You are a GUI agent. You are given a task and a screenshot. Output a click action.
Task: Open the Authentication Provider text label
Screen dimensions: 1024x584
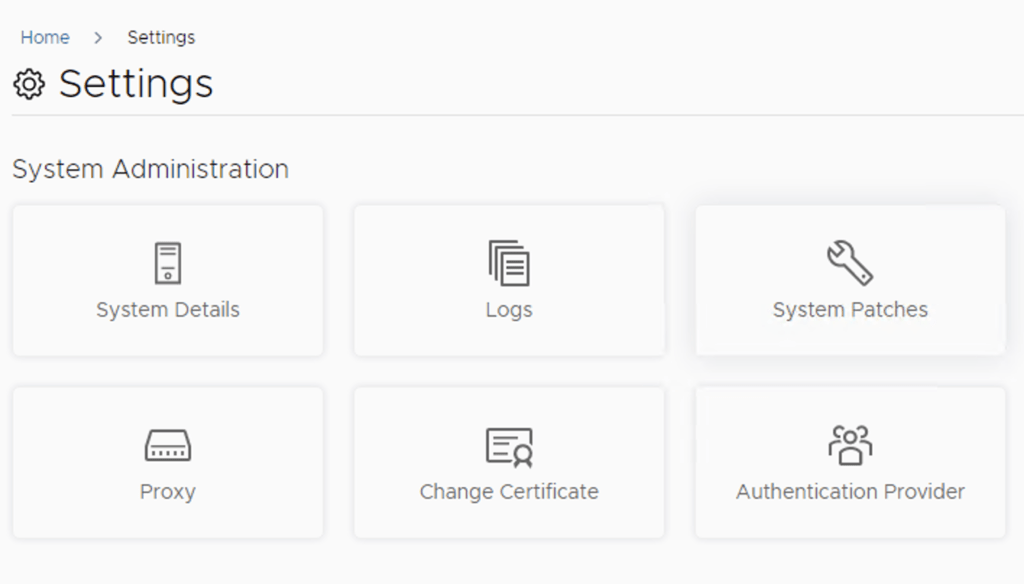(x=850, y=492)
